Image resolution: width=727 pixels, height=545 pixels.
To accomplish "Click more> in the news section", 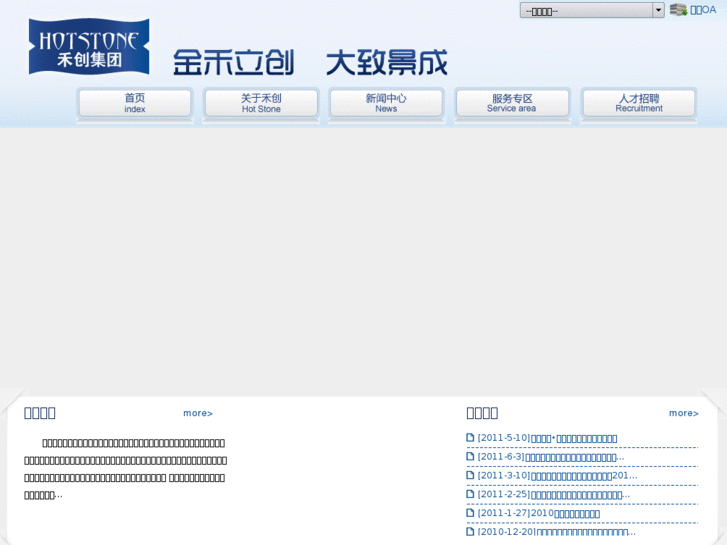I will 684,413.
